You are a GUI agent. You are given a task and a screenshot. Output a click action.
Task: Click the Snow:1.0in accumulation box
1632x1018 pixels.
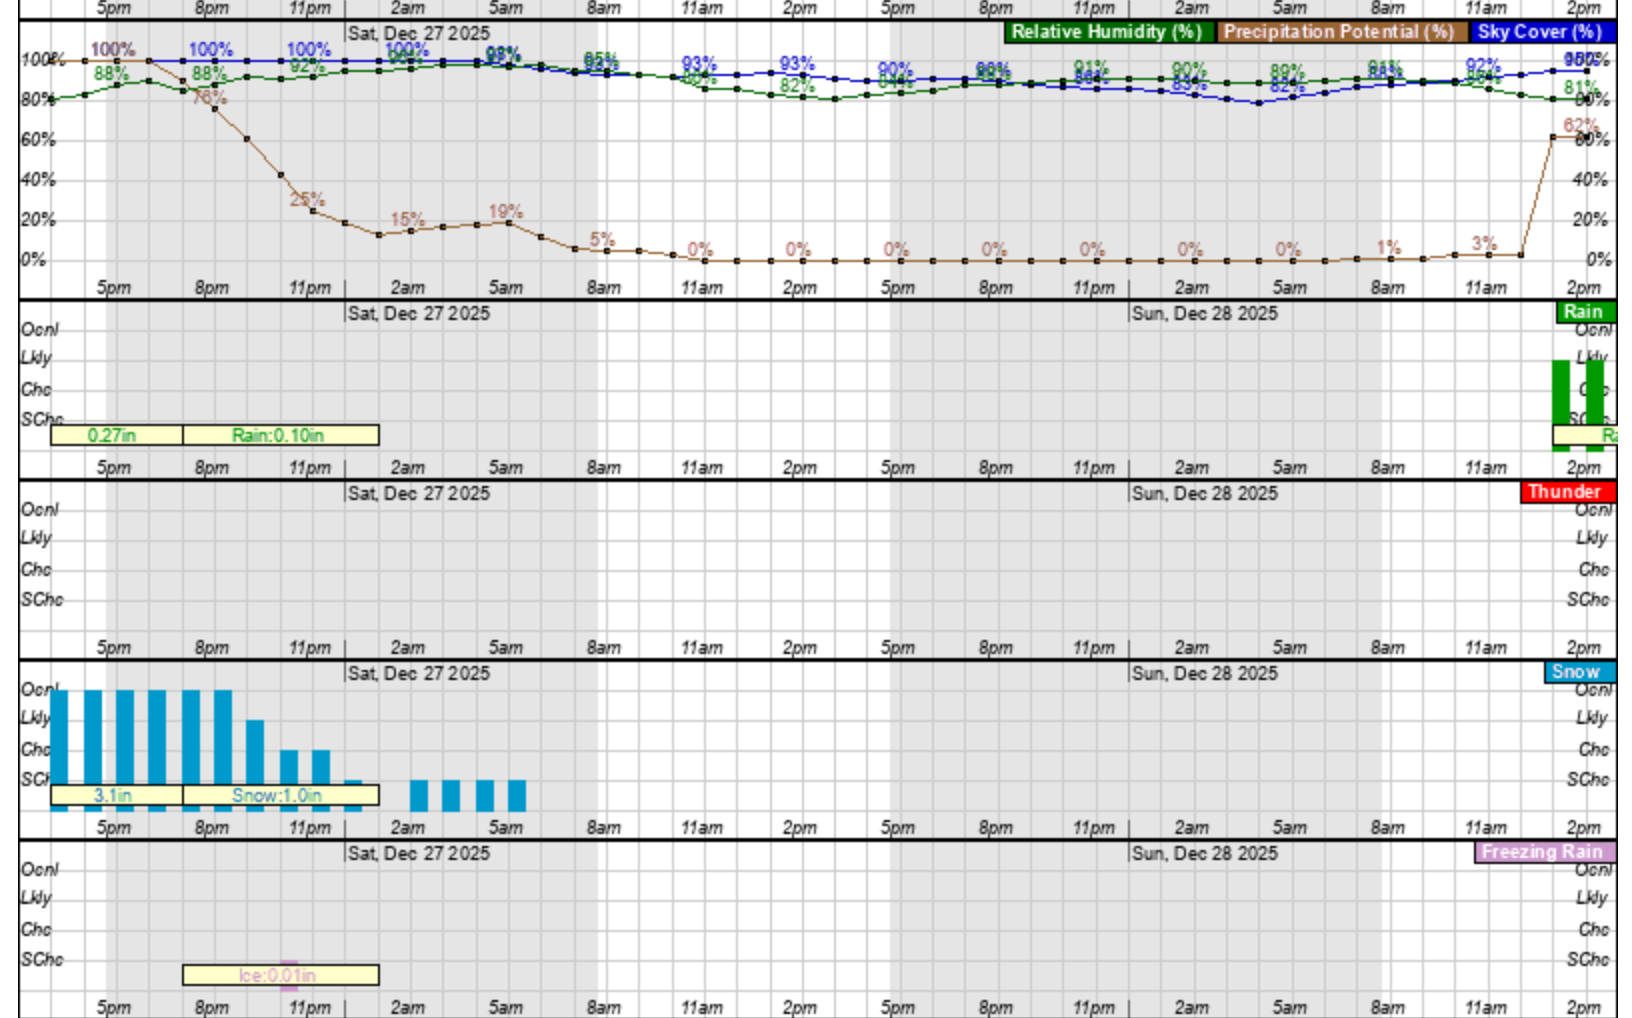tap(280, 795)
